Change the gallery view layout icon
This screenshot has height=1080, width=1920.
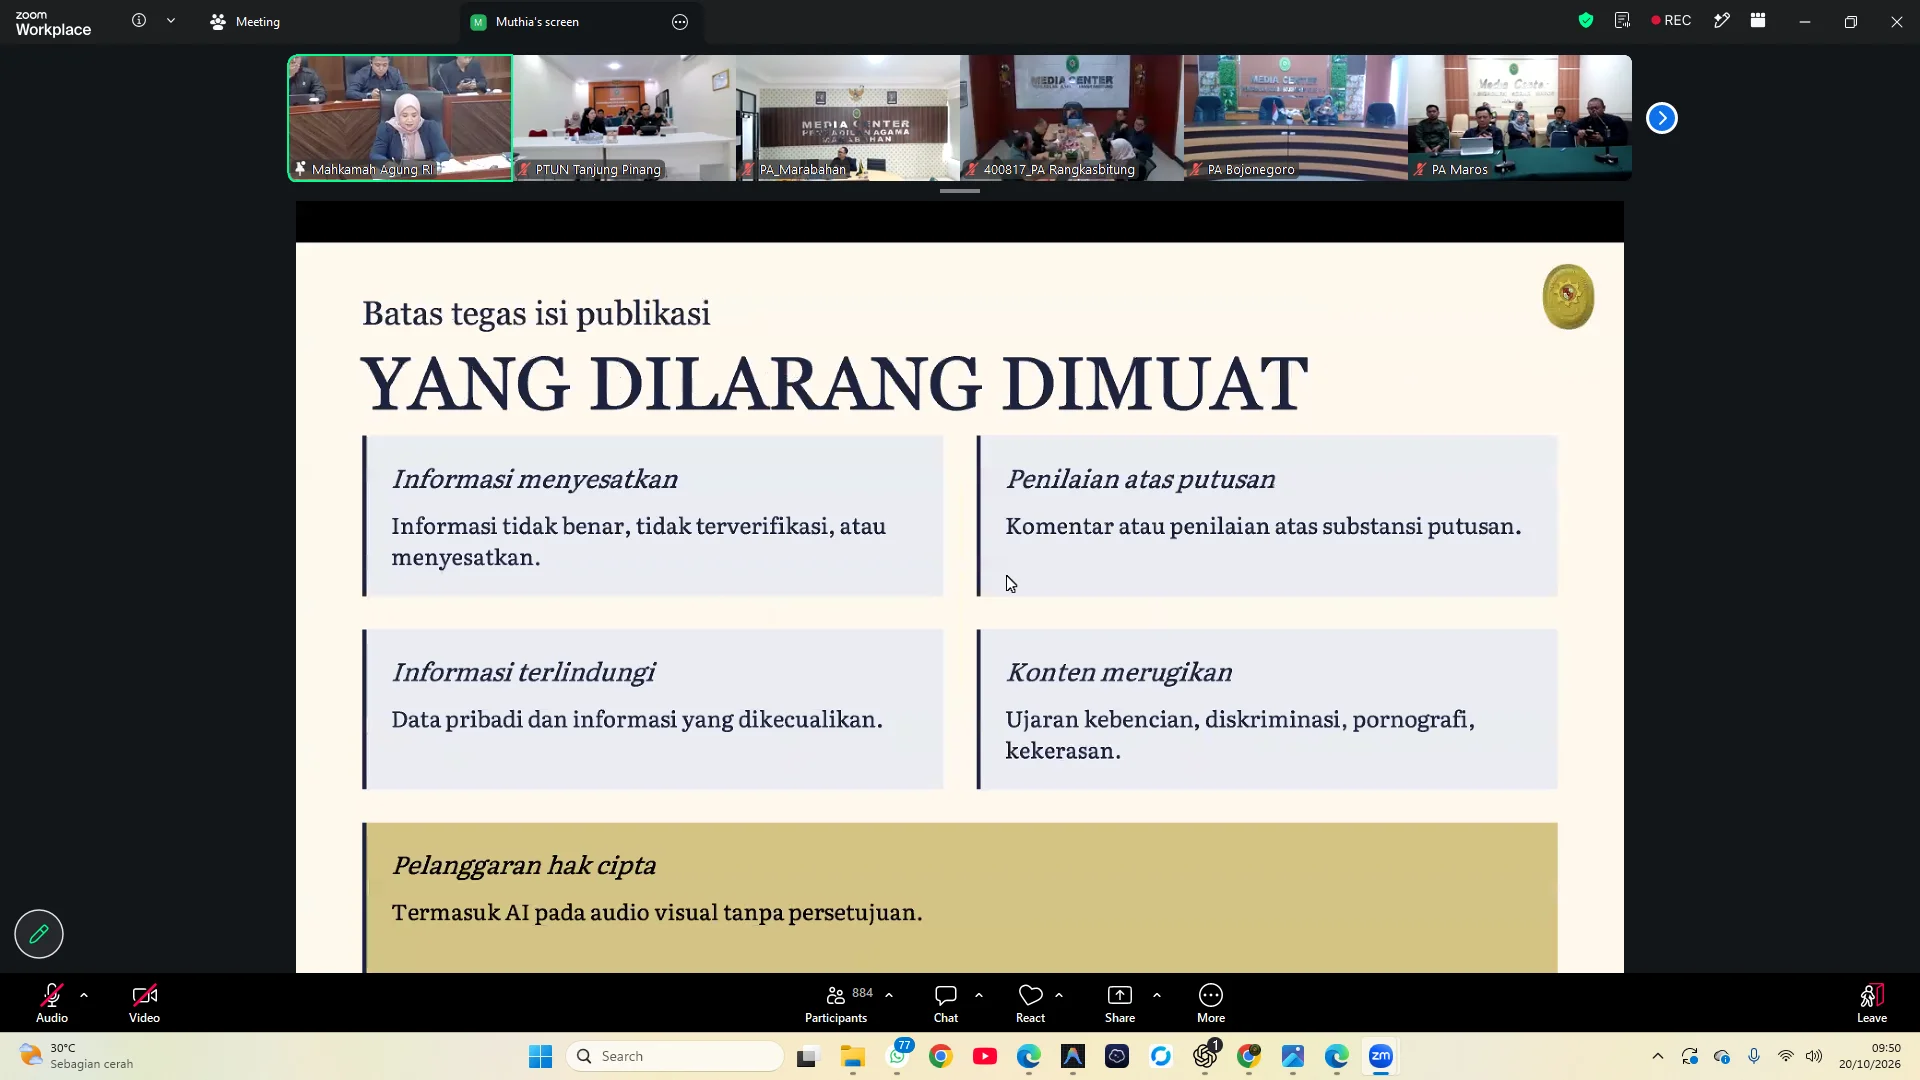[x=1758, y=20]
